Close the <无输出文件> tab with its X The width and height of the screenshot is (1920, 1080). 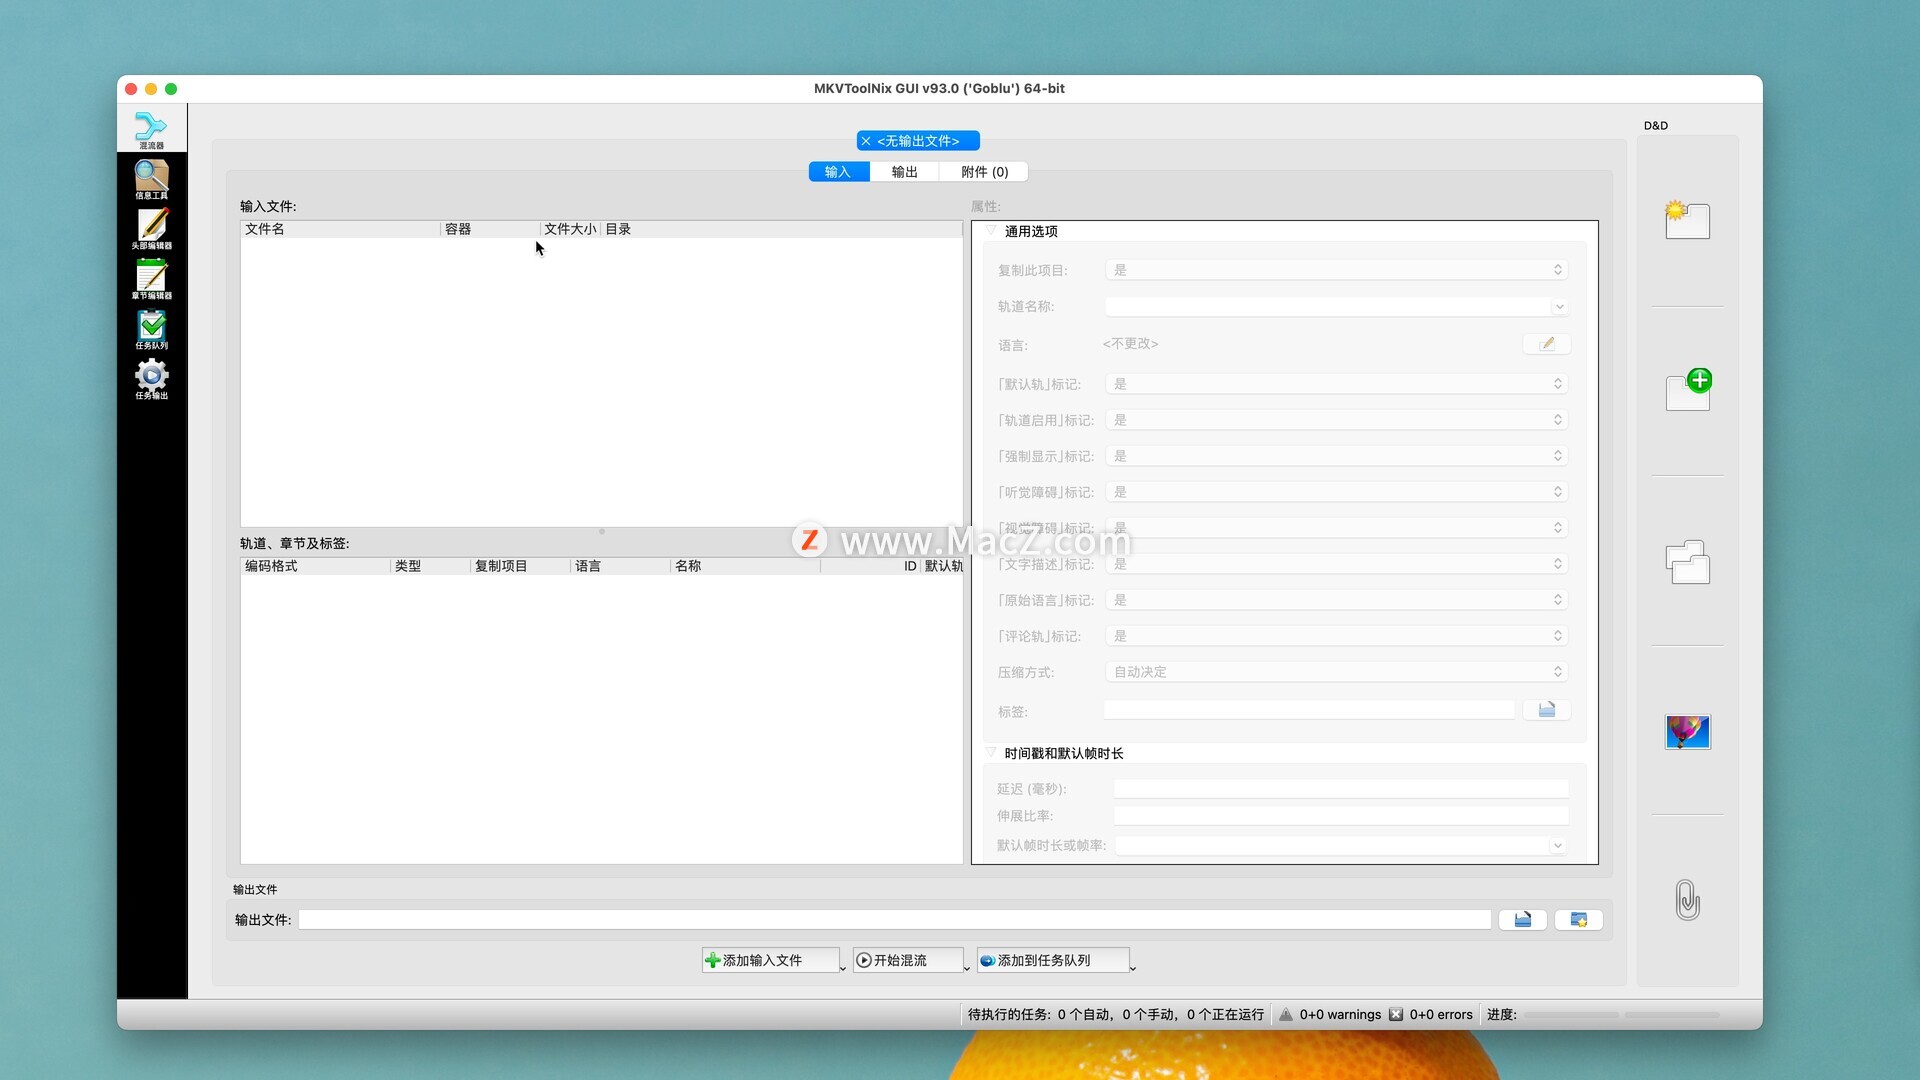coord(866,141)
